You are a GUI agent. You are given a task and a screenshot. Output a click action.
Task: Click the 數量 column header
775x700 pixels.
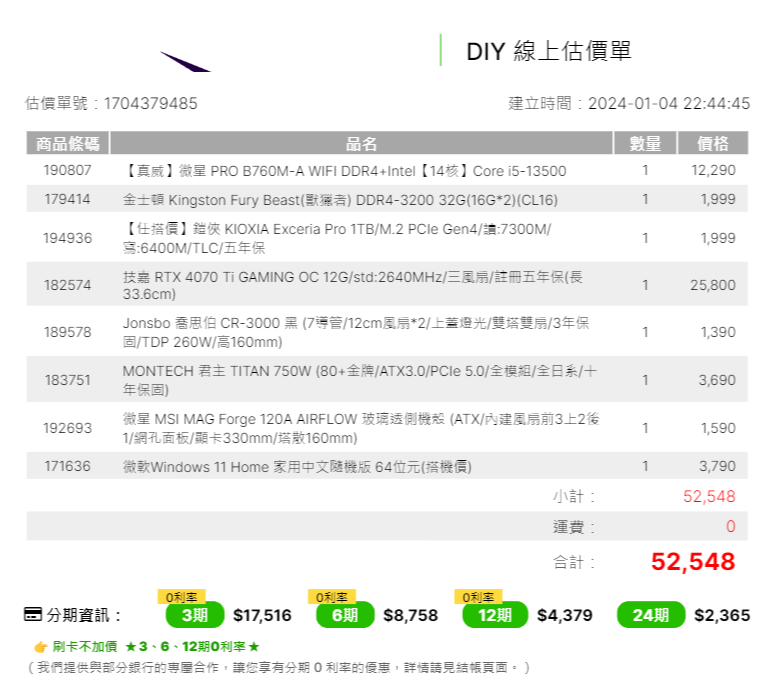click(645, 143)
